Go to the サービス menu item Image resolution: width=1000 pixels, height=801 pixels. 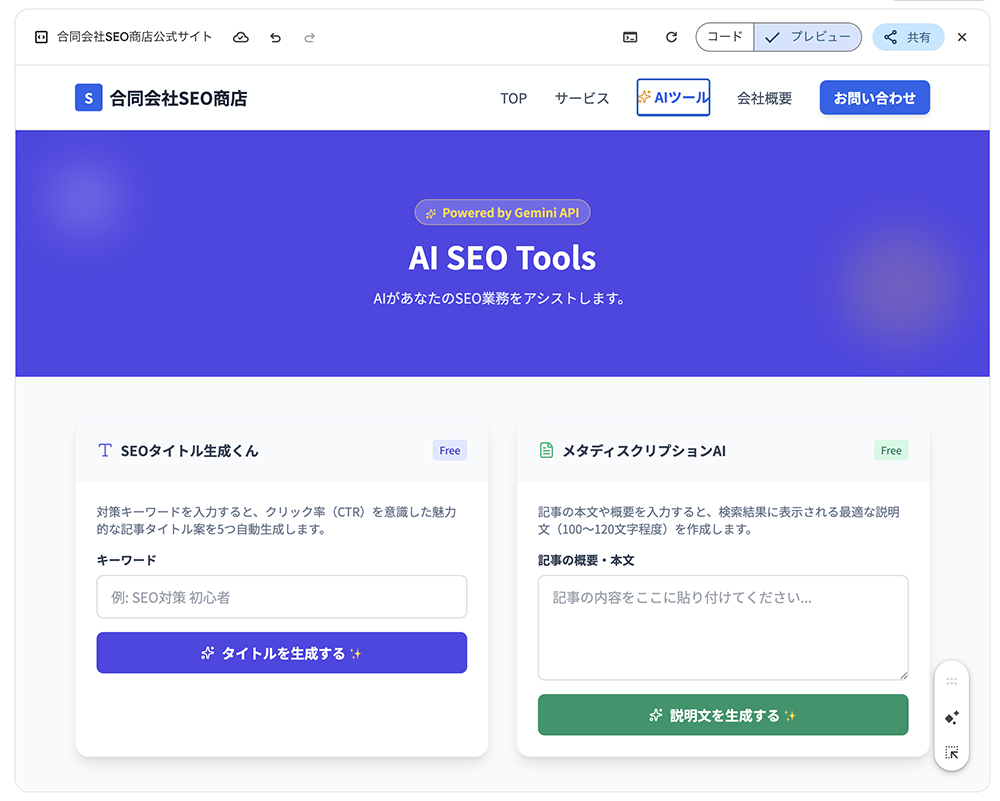click(x=581, y=98)
